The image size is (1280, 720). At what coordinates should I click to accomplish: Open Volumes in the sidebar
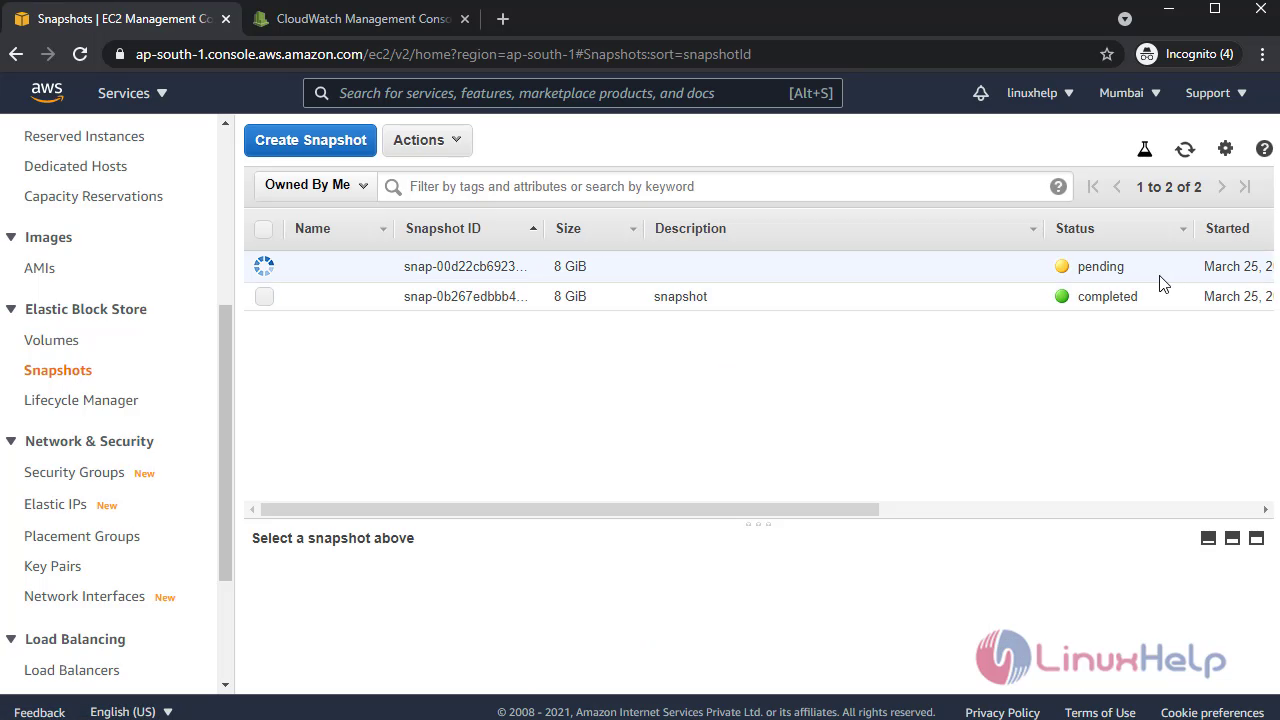pyautogui.click(x=51, y=340)
